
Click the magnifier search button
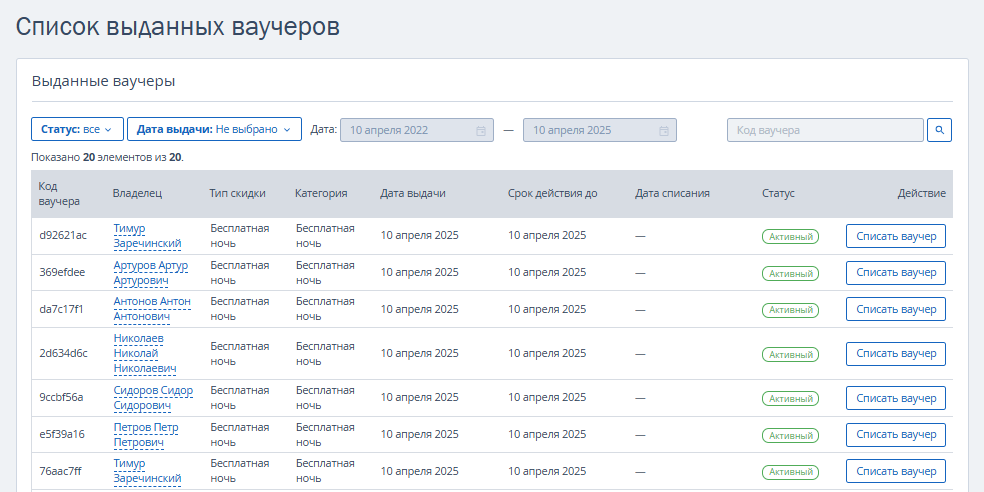tap(939, 130)
